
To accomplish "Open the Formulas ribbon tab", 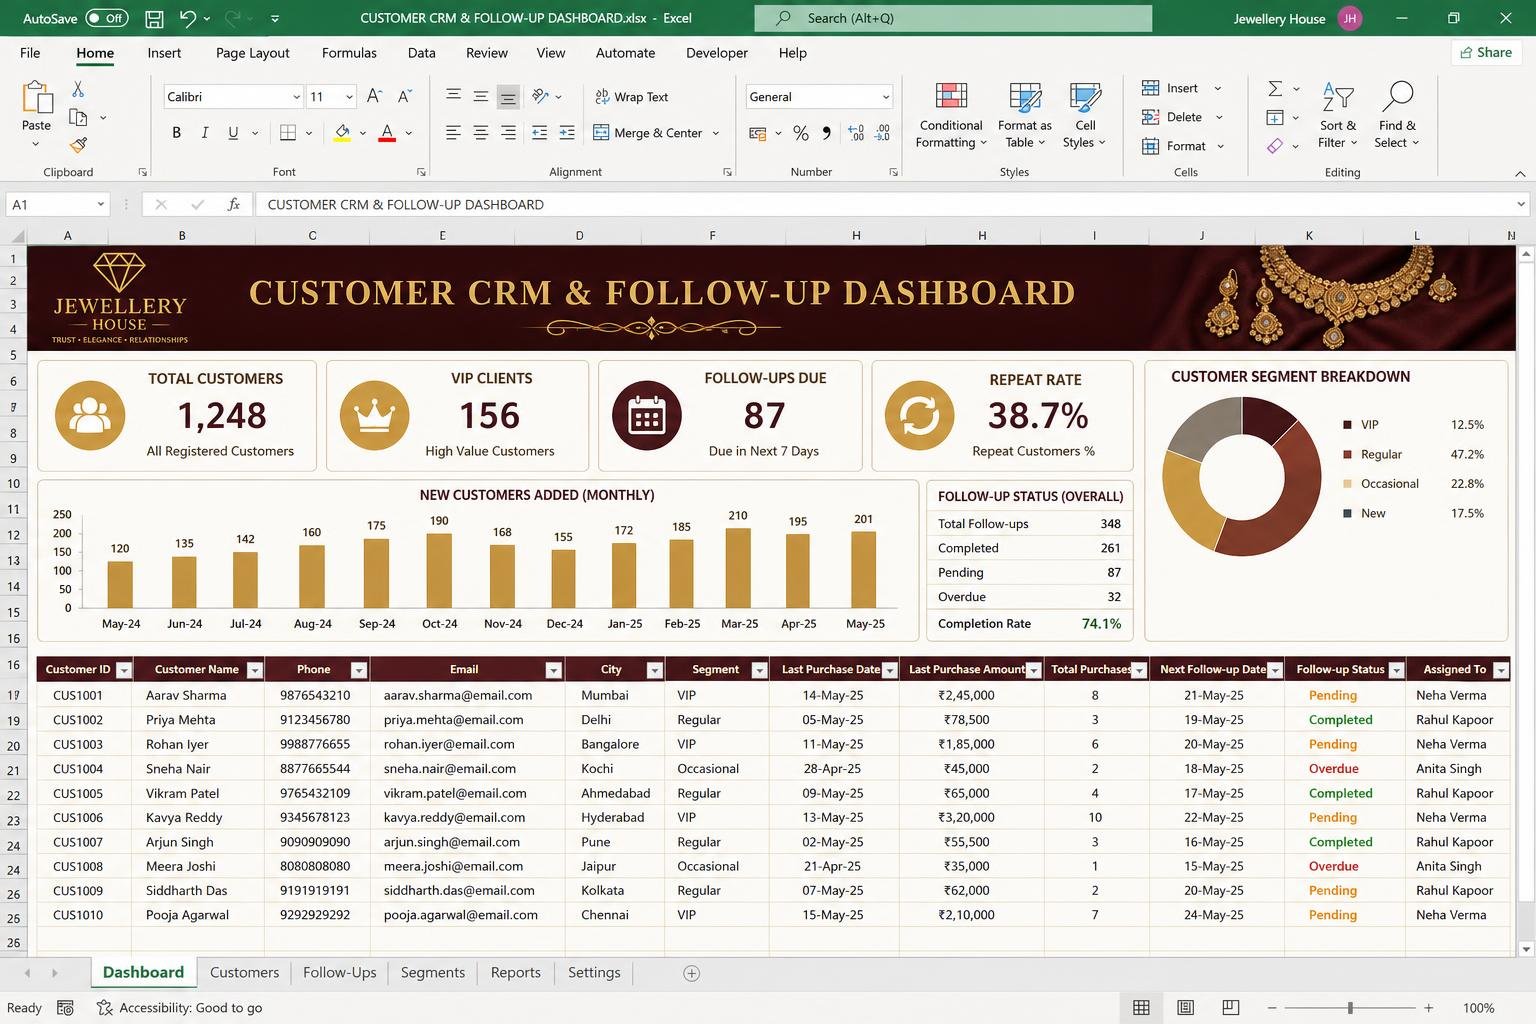I will (349, 53).
